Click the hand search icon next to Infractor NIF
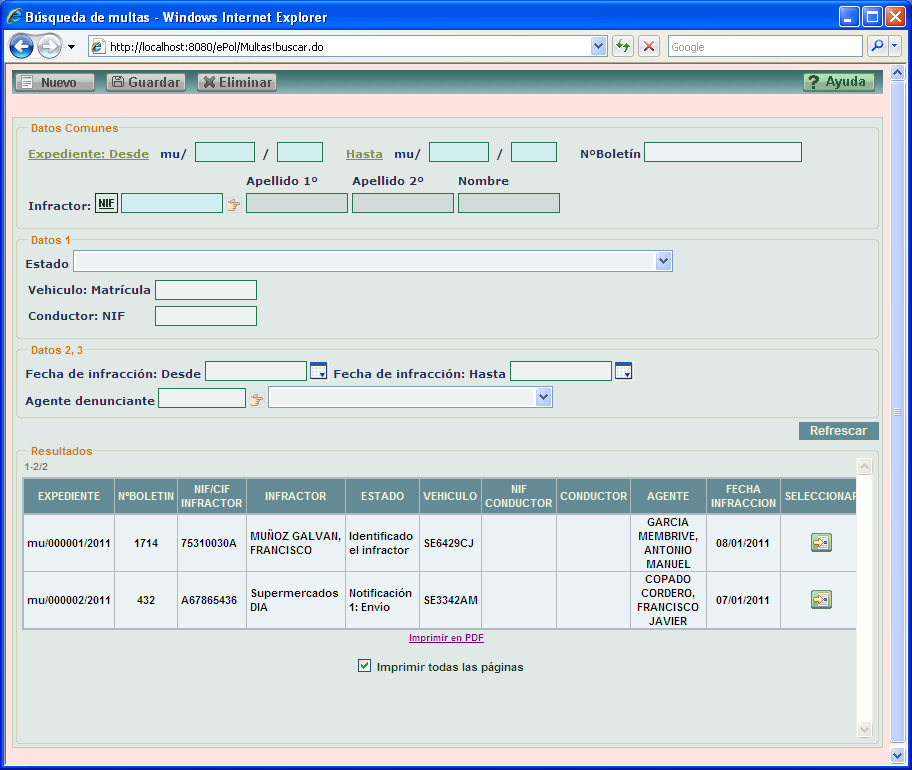Image resolution: width=912 pixels, height=770 pixels. [234, 204]
